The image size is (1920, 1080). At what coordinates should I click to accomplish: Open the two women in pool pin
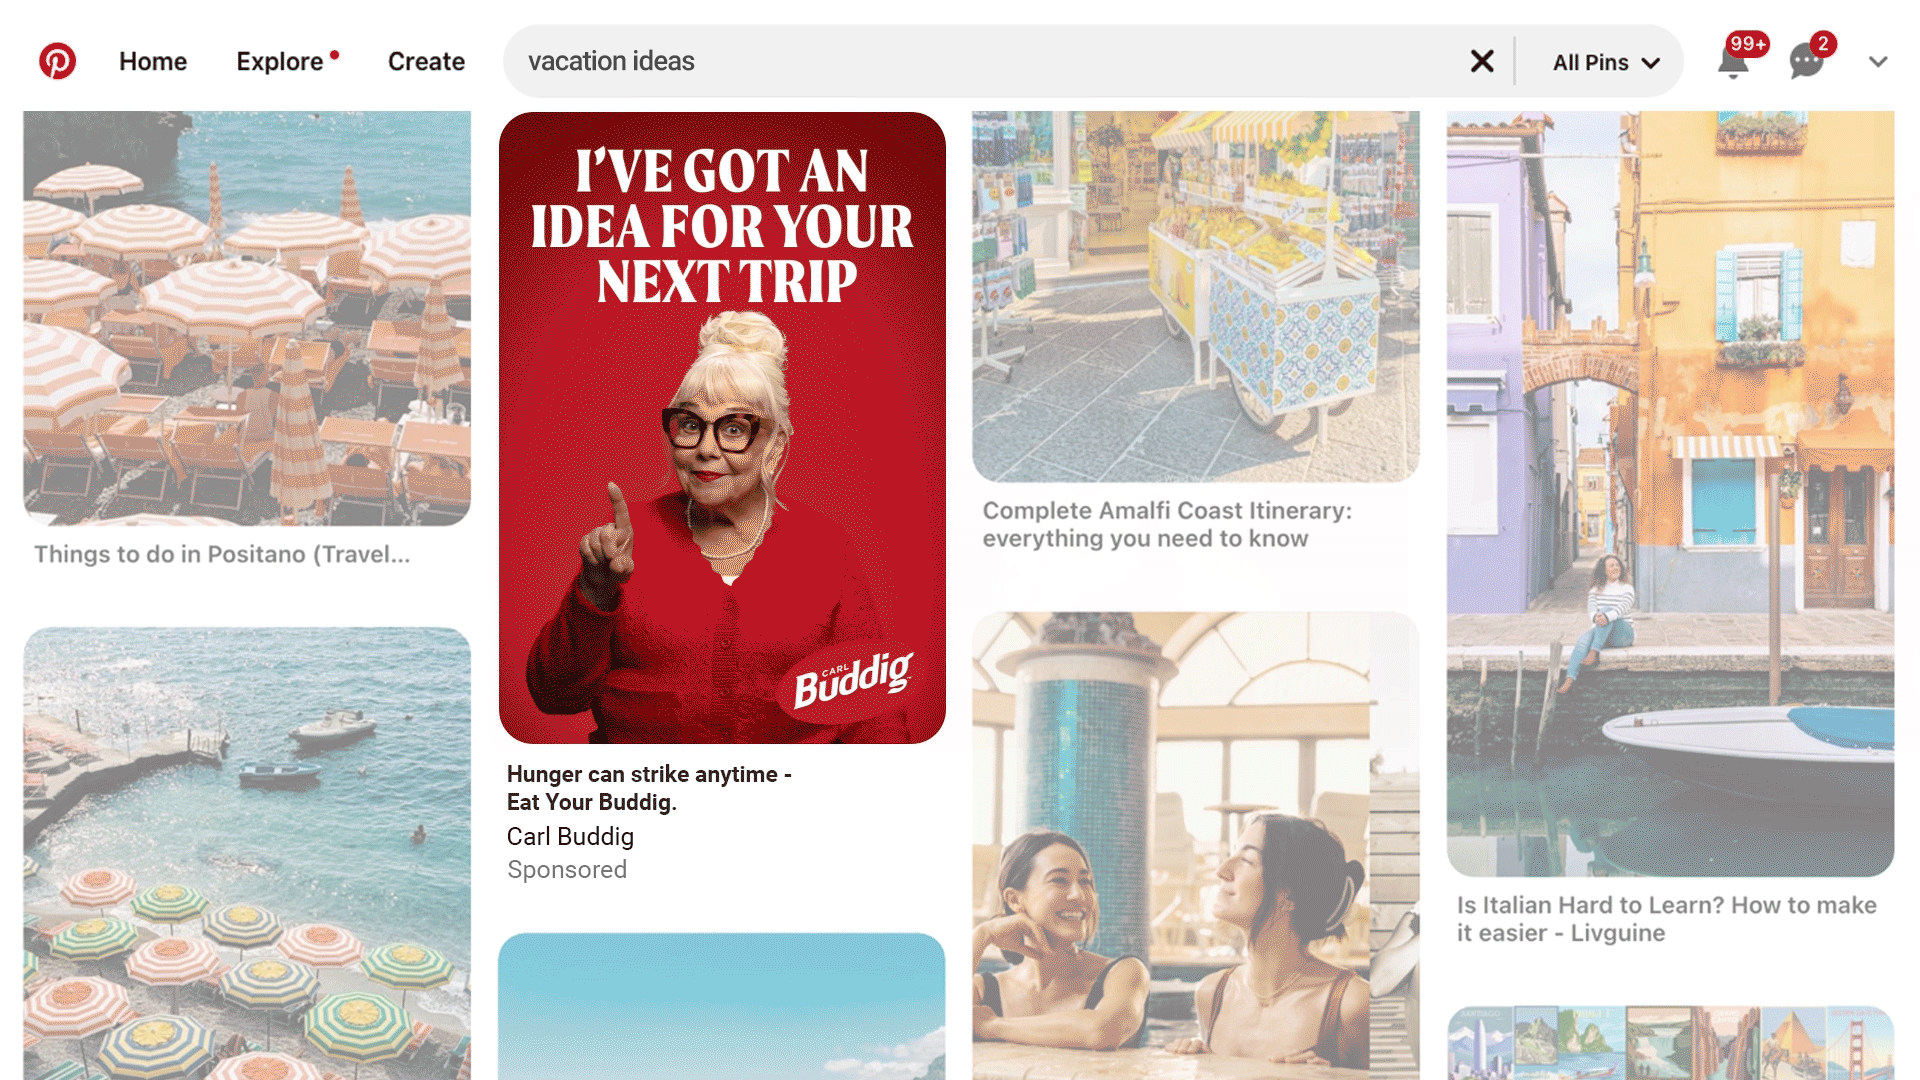pos(1196,846)
